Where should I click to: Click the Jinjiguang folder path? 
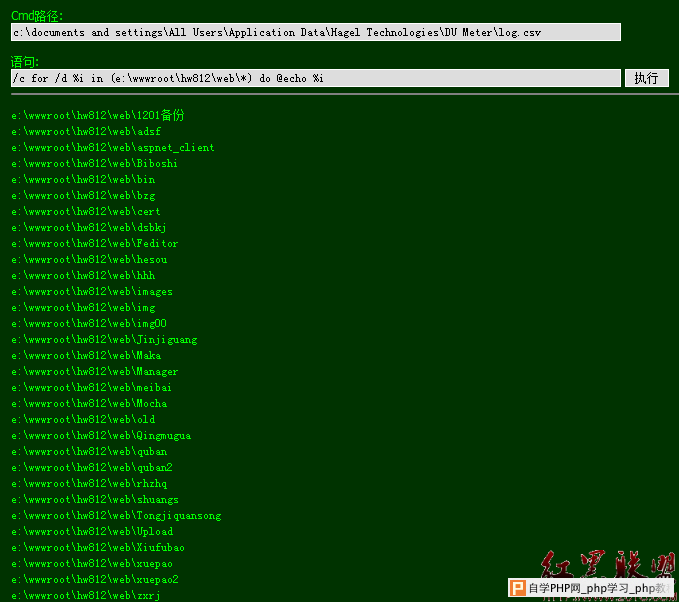(104, 340)
